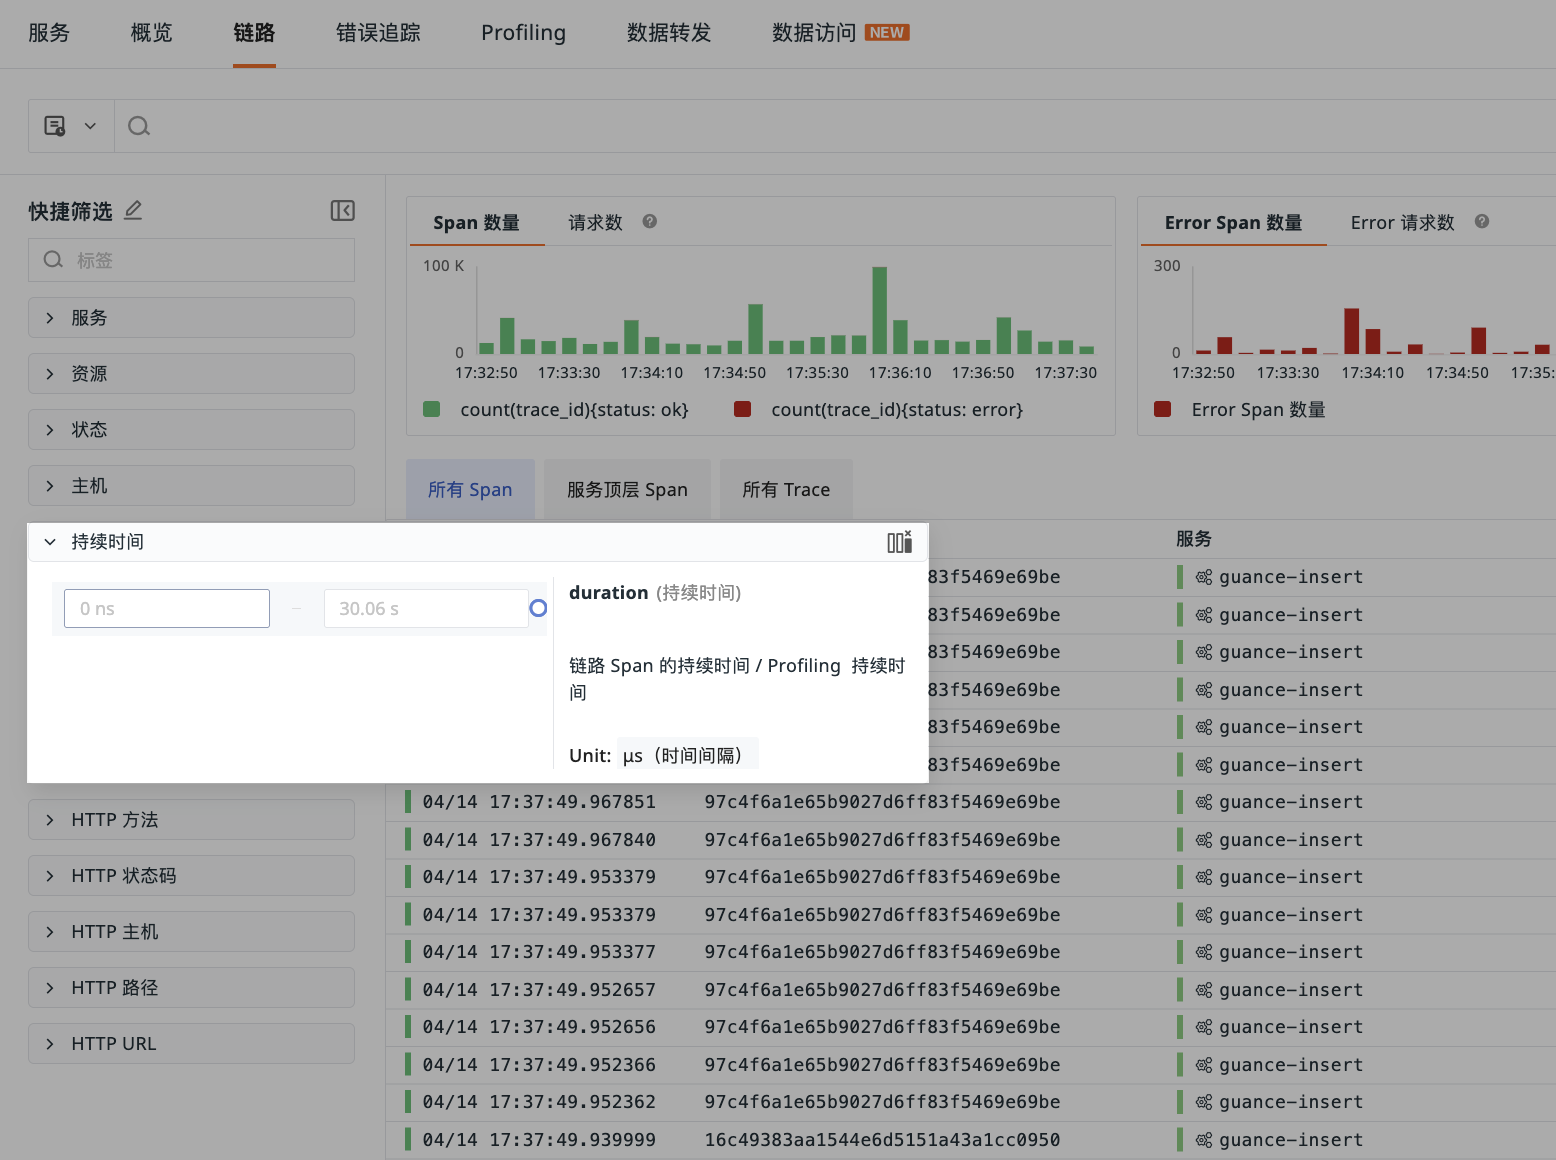Open the saved view list icon
The image size is (1556, 1160).
pyautogui.click(x=55, y=126)
